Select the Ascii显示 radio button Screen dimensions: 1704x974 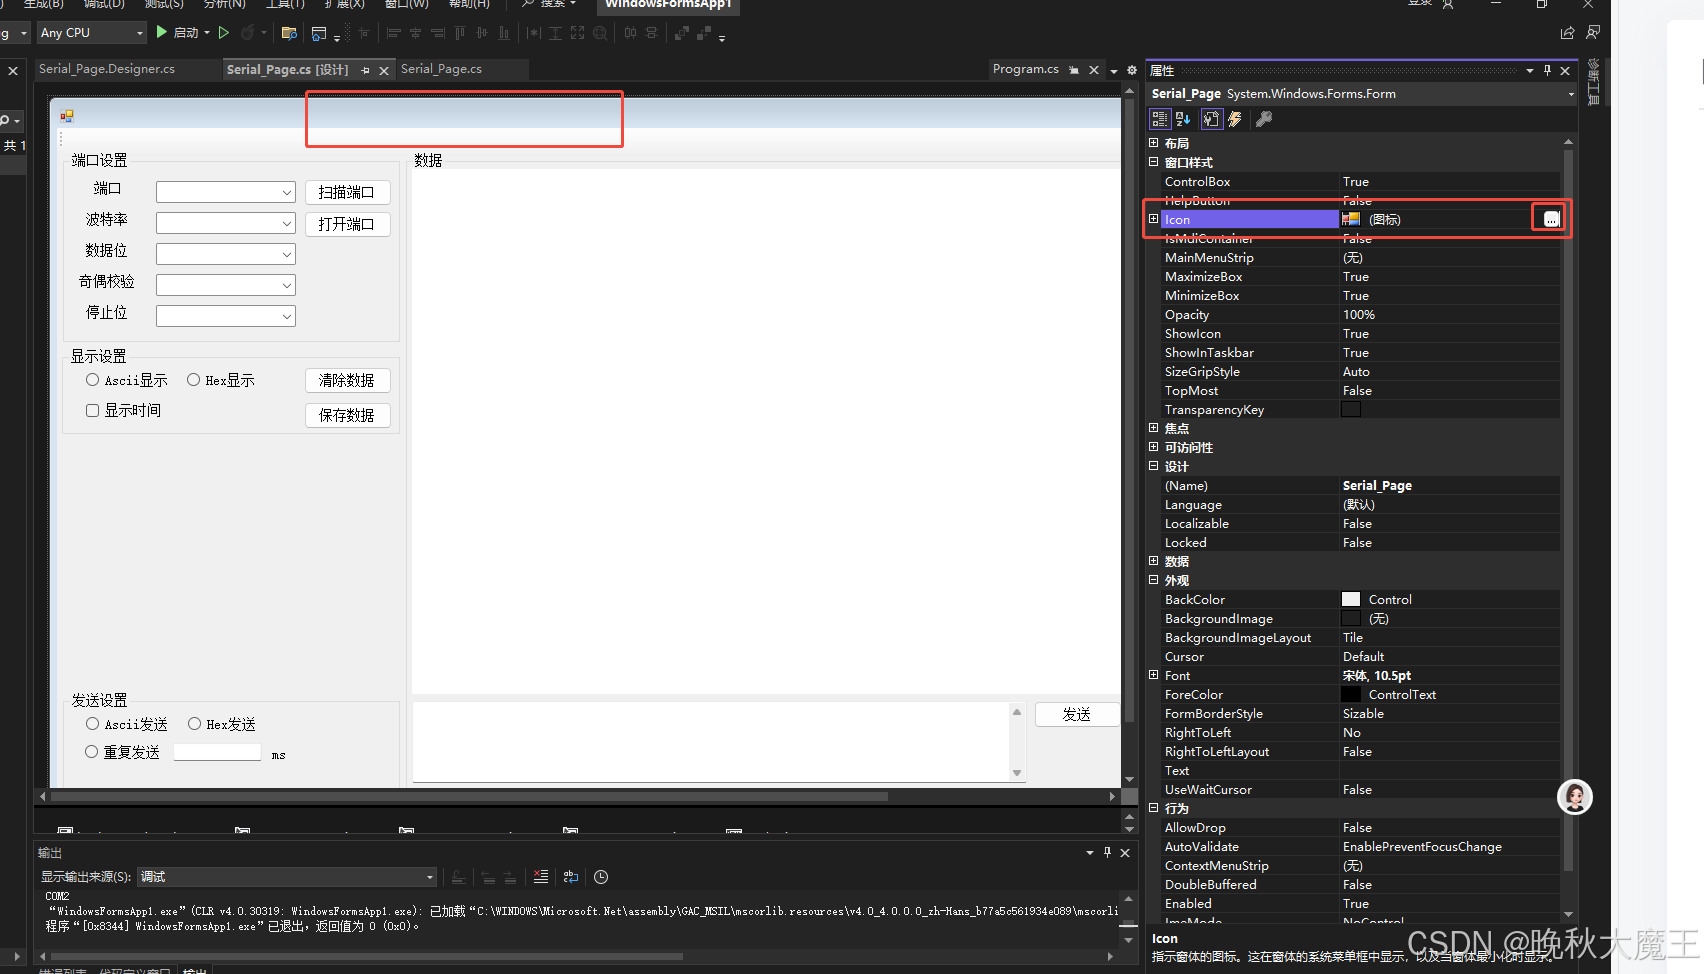coord(92,380)
